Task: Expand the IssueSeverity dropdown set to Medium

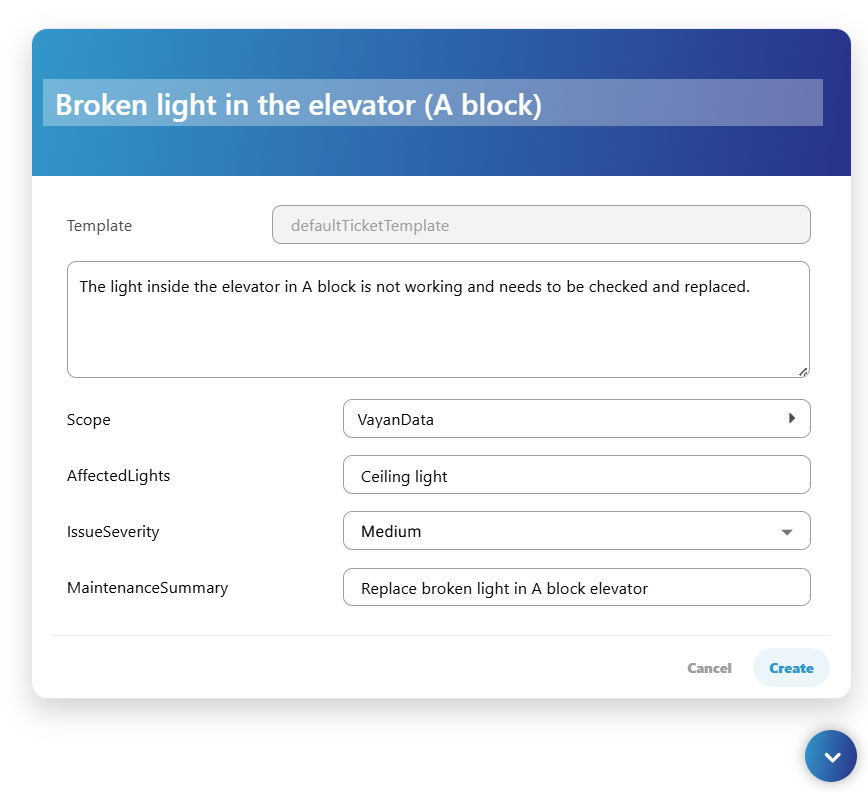Action: [x=576, y=531]
